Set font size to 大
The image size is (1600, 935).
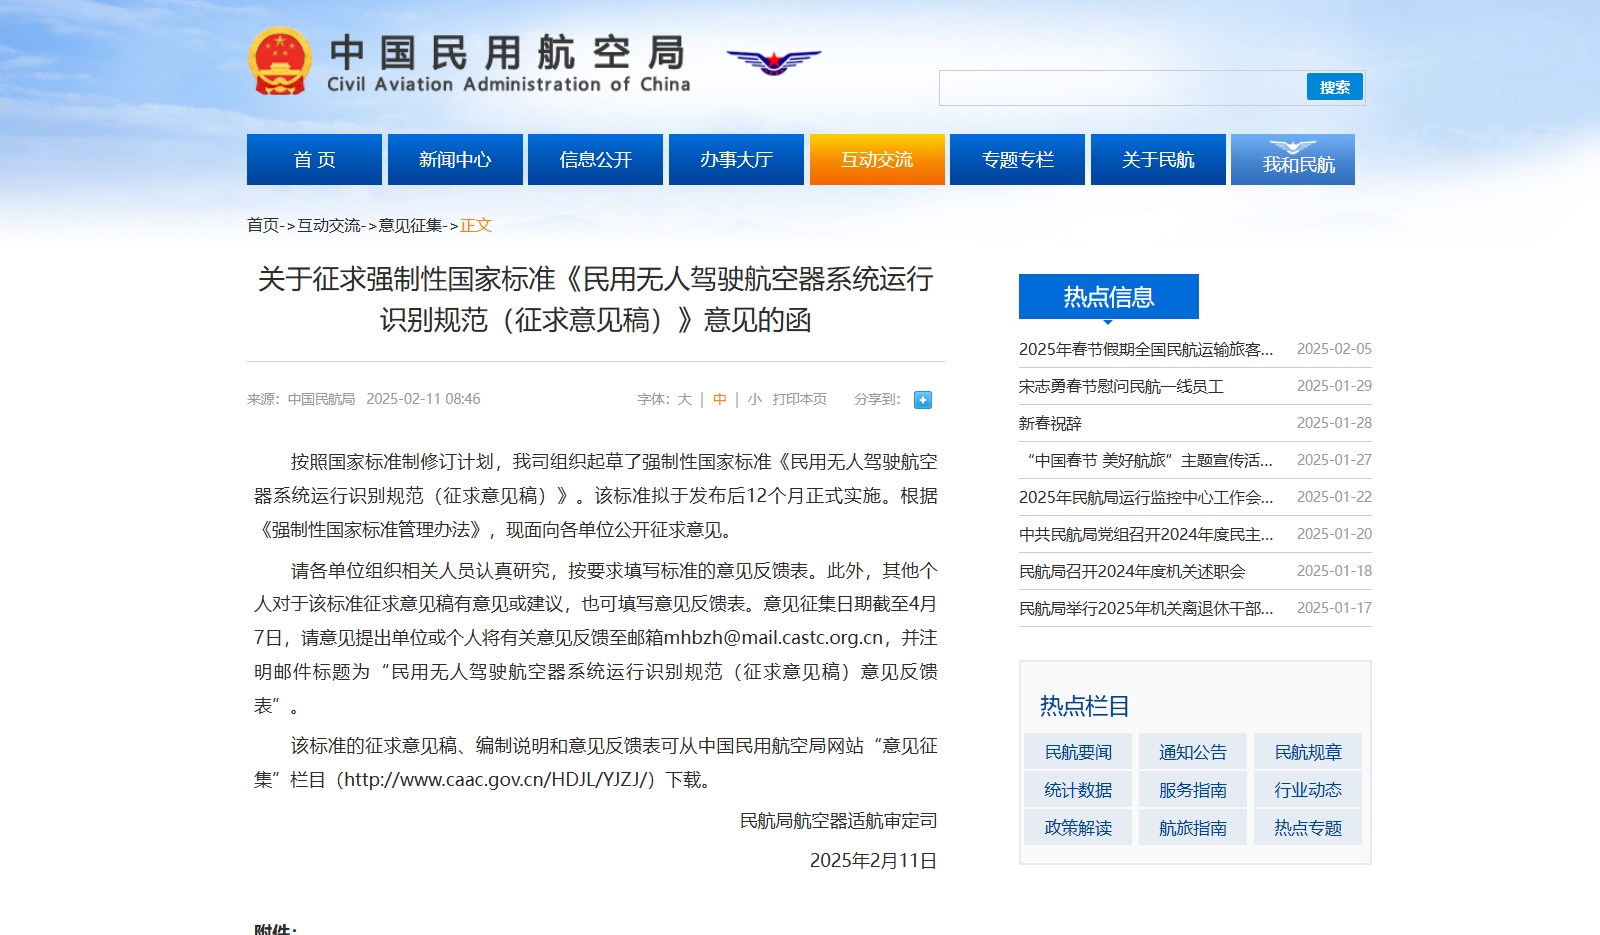pos(685,399)
